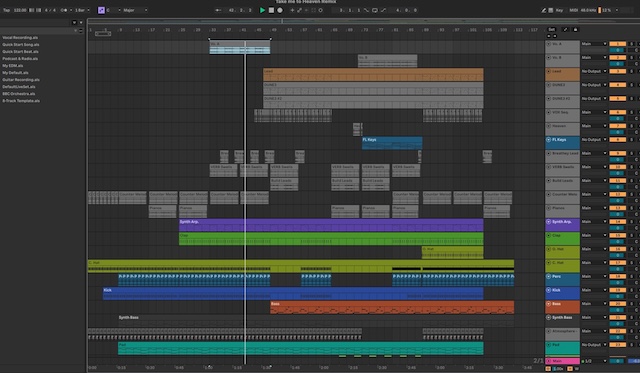
Task: Select Guitar Recording.als template
Action: click(x=21, y=80)
